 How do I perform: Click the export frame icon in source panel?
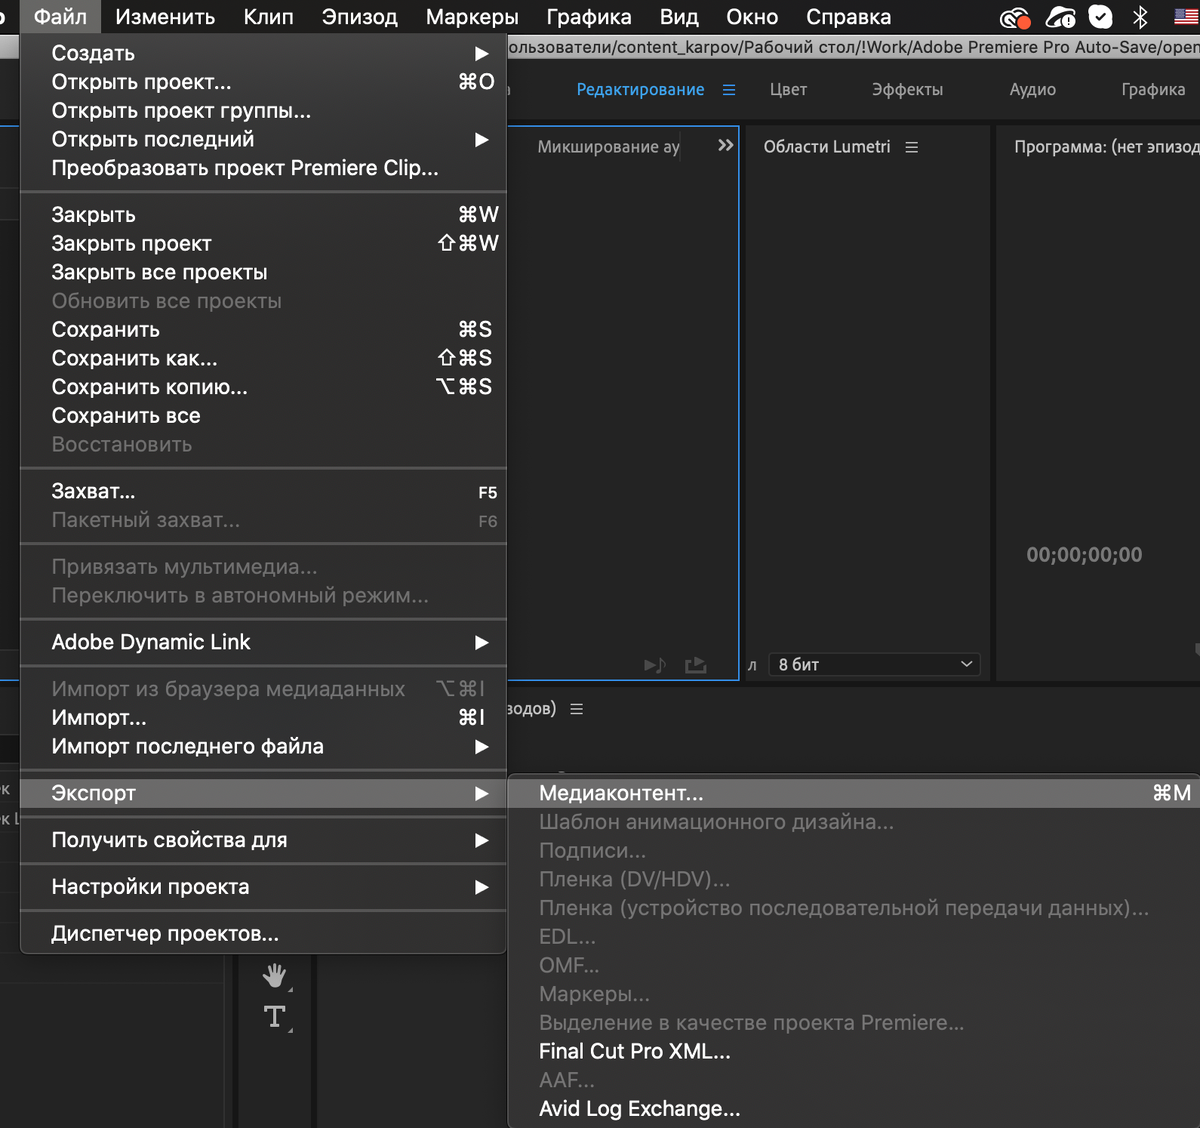pos(695,665)
